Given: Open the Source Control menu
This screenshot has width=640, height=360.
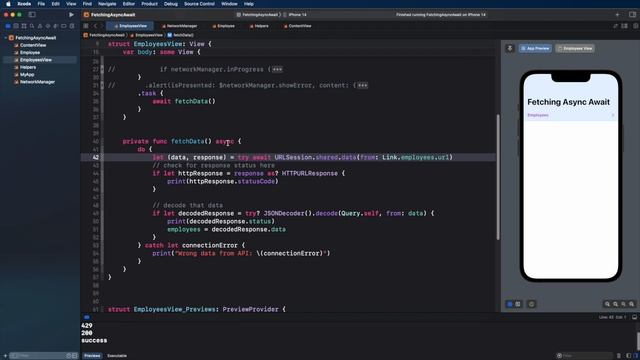Looking at the screenshot, I should [x=199, y=4].
